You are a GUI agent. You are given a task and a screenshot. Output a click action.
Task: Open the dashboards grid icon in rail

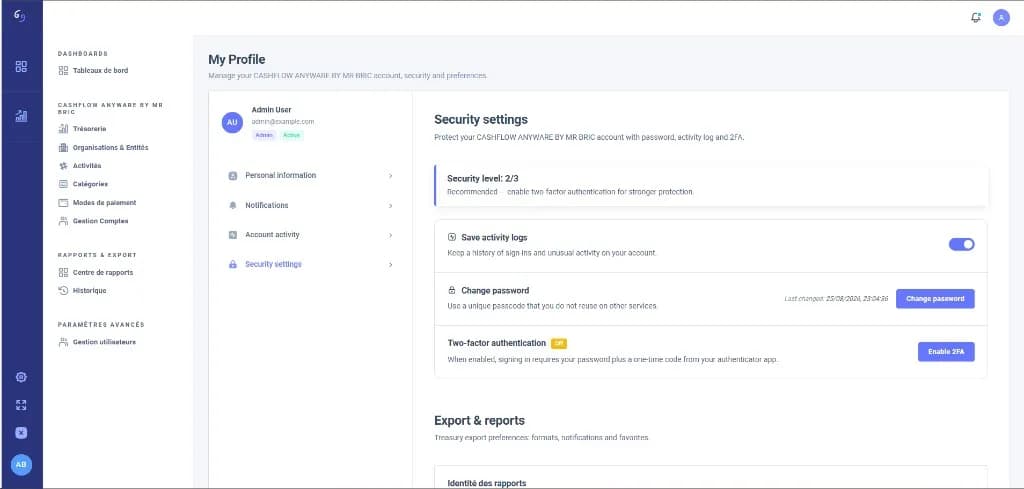[22, 66]
